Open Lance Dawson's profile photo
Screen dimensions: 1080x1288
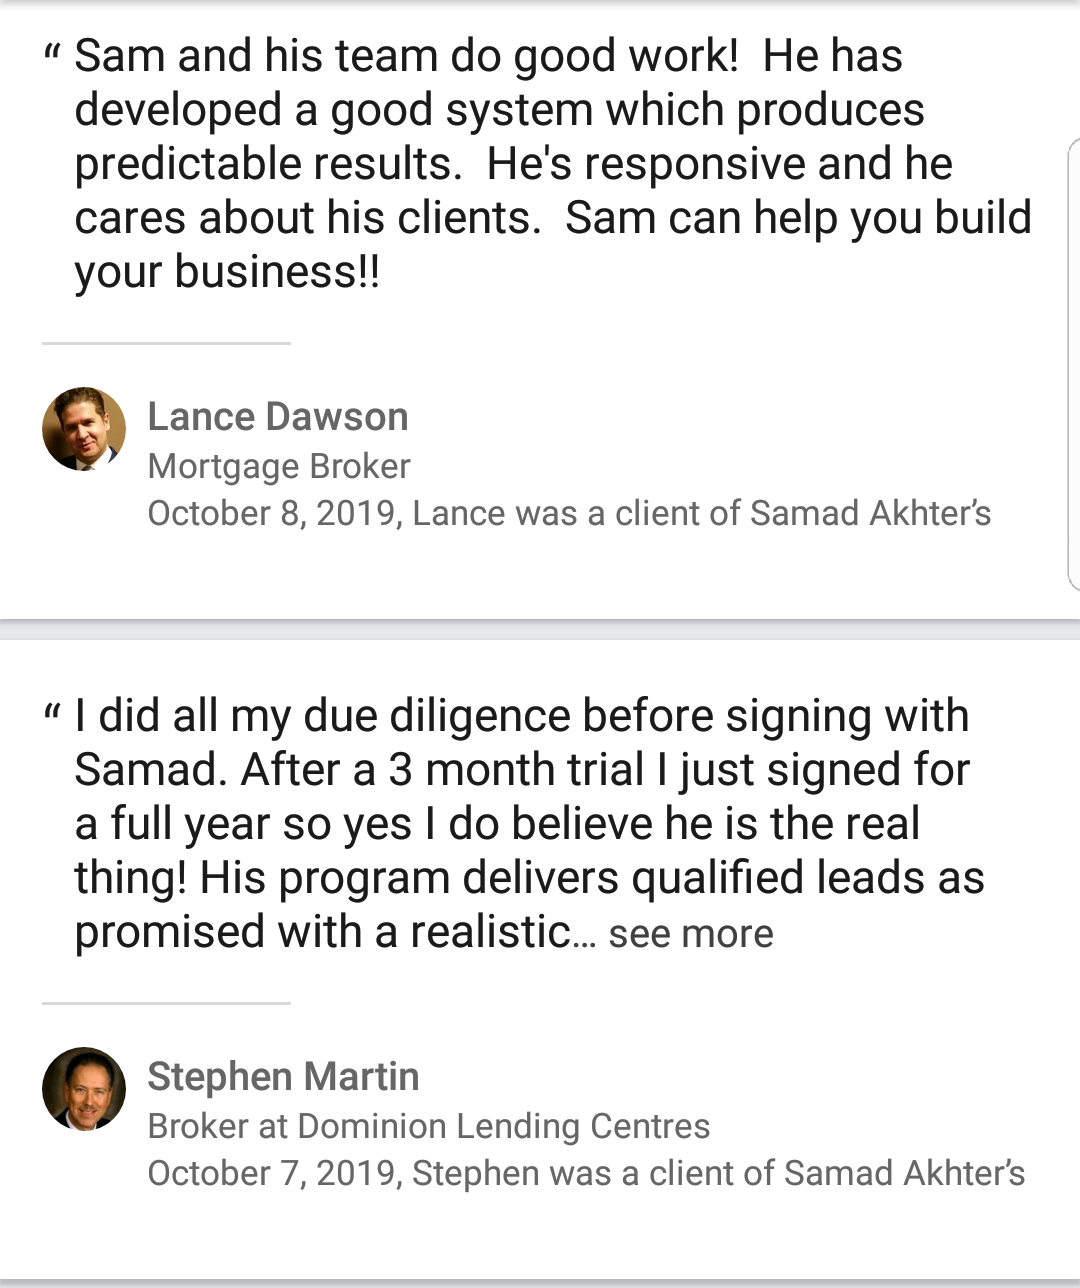point(84,429)
